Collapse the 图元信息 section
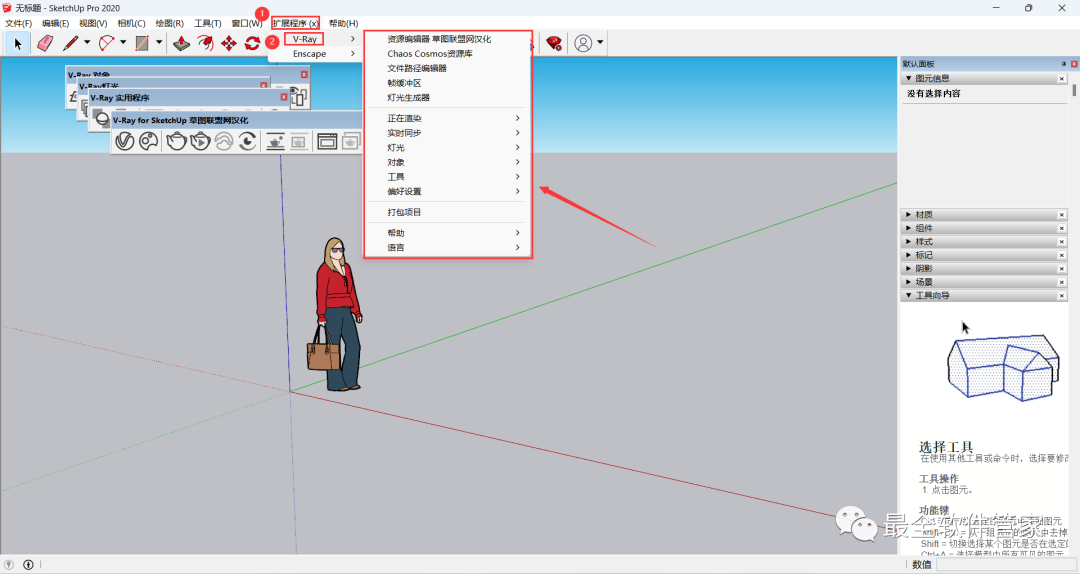 click(x=908, y=79)
